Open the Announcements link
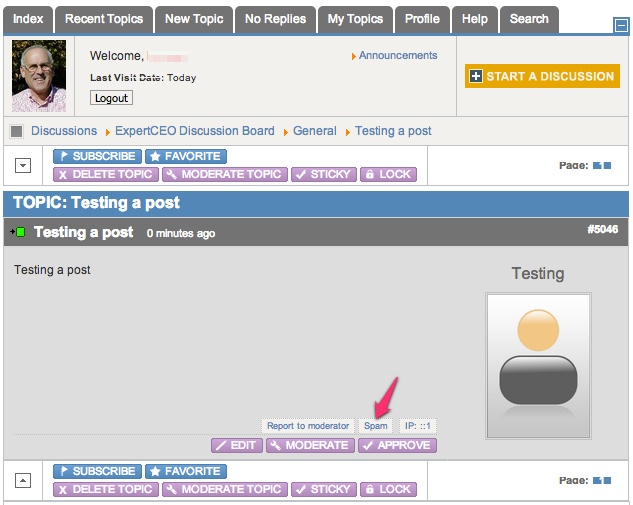 click(x=397, y=56)
